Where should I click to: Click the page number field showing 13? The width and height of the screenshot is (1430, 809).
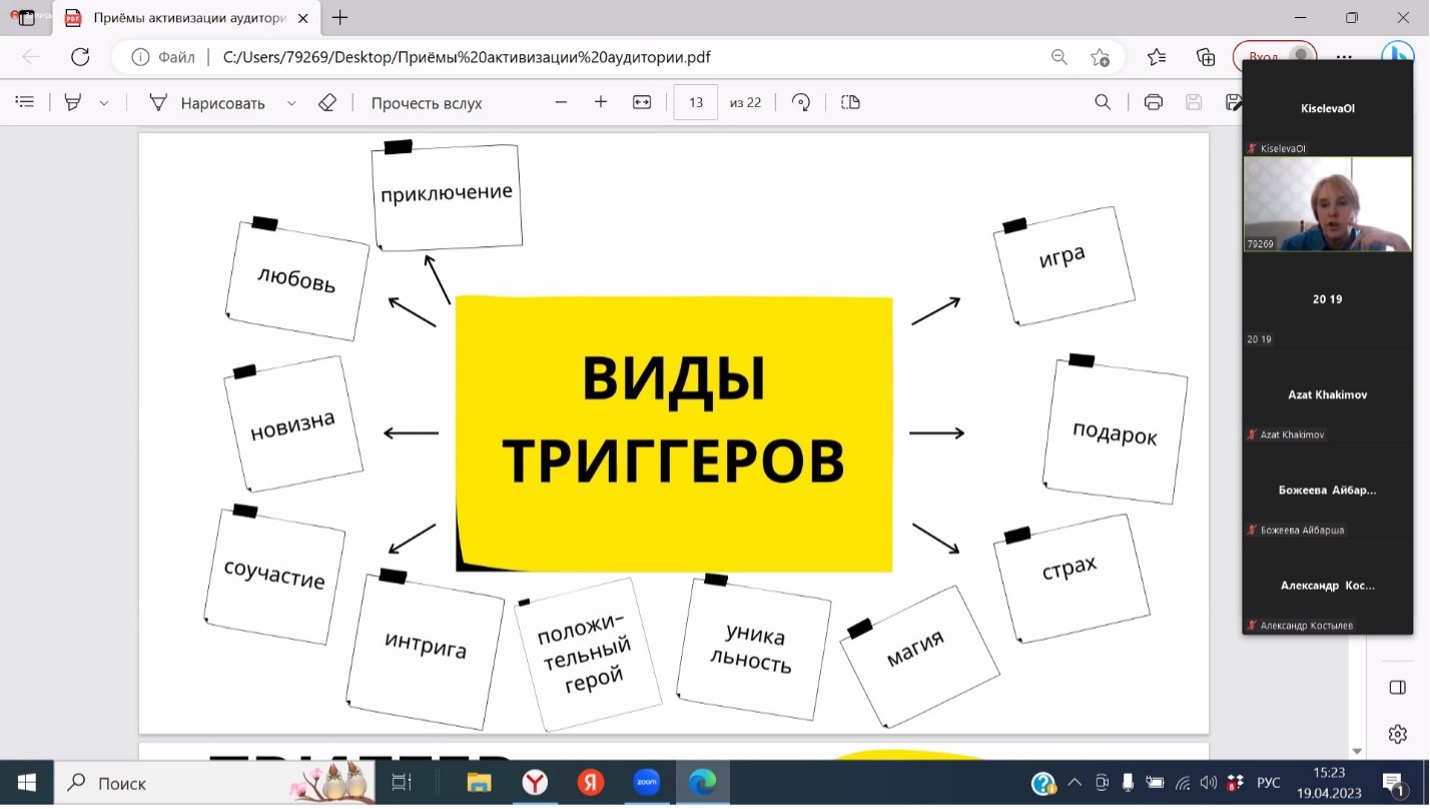(x=696, y=102)
